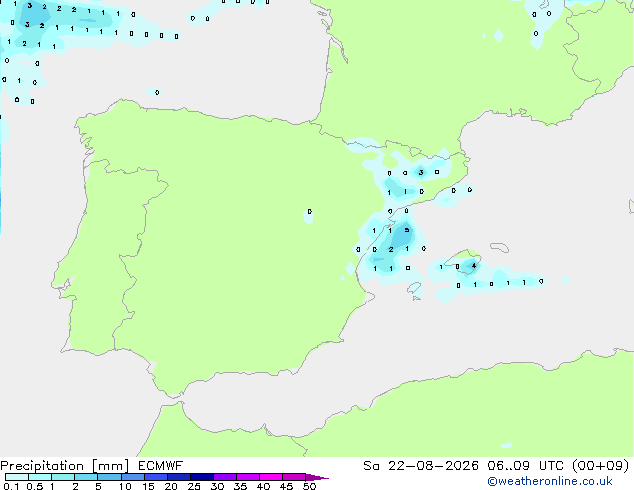Click the 'ECMWF' model label
634x490 pixels.
(161, 466)
